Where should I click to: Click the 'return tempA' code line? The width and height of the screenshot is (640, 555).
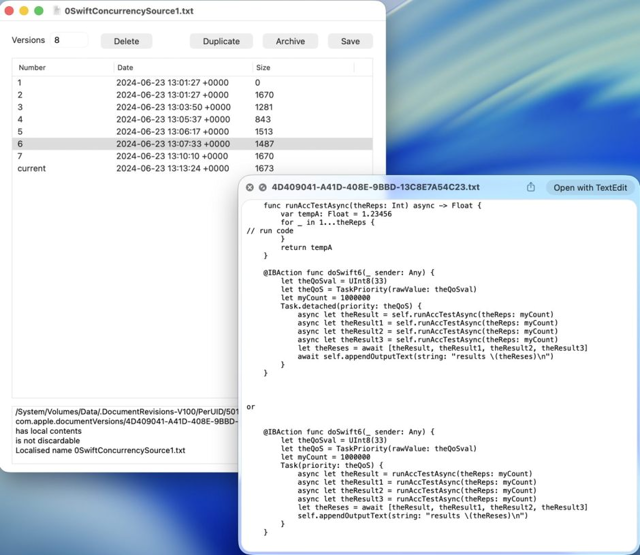[307, 247]
